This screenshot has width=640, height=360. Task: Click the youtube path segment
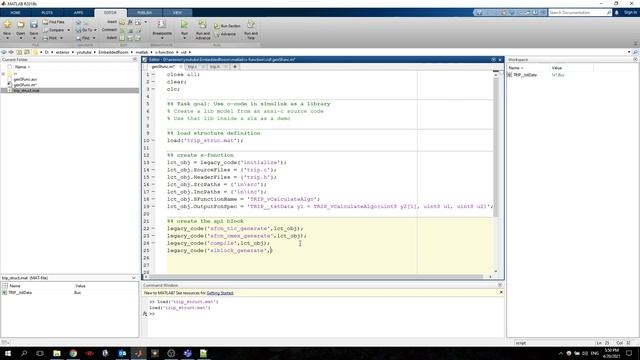pyautogui.click(x=84, y=52)
